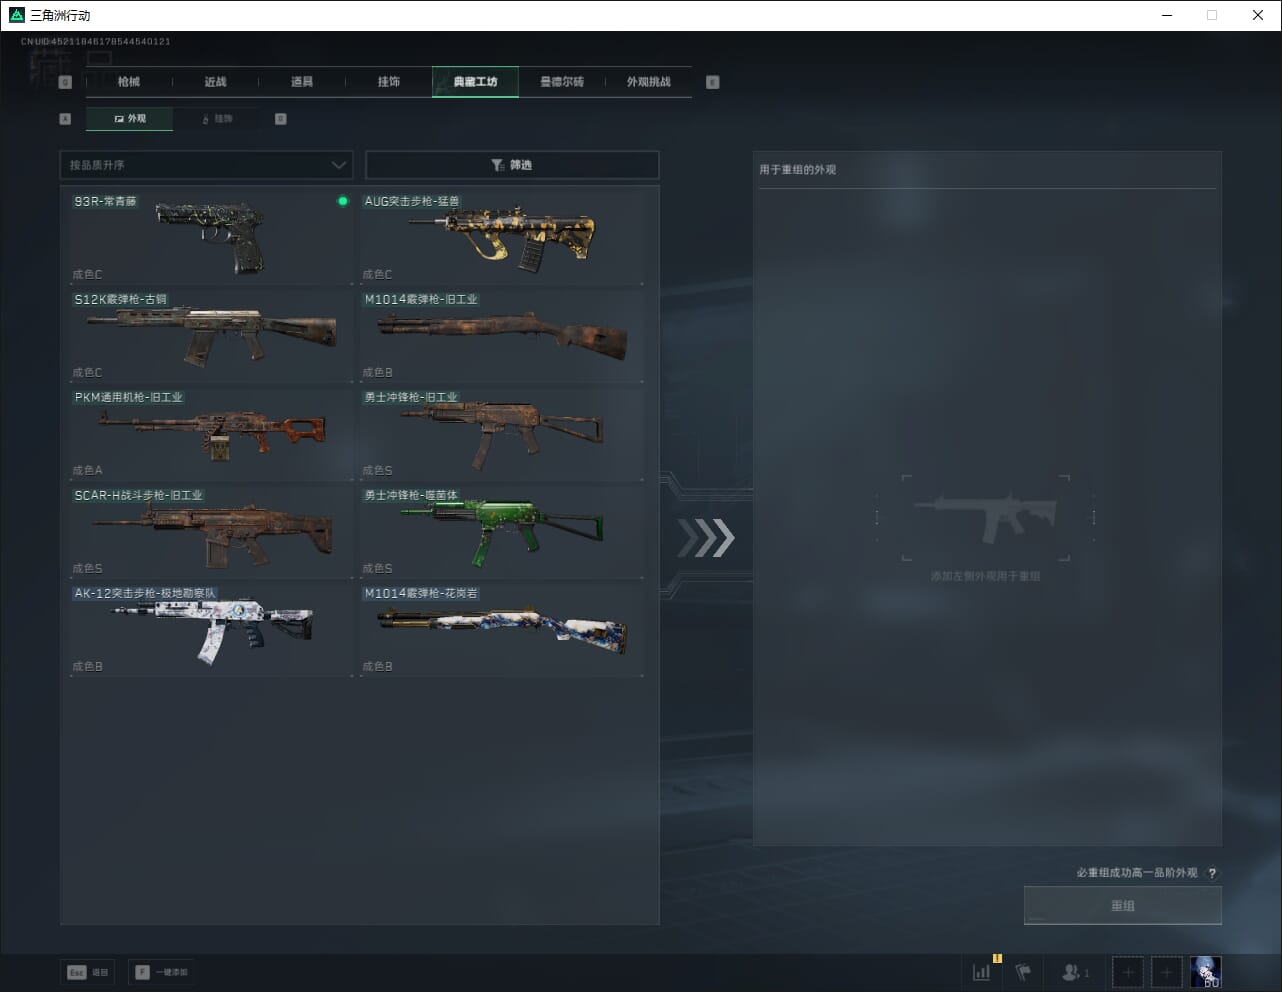Open the 外观挑战 tab
The width and height of the screenshot is (1282, 992).
pos(649,82)
